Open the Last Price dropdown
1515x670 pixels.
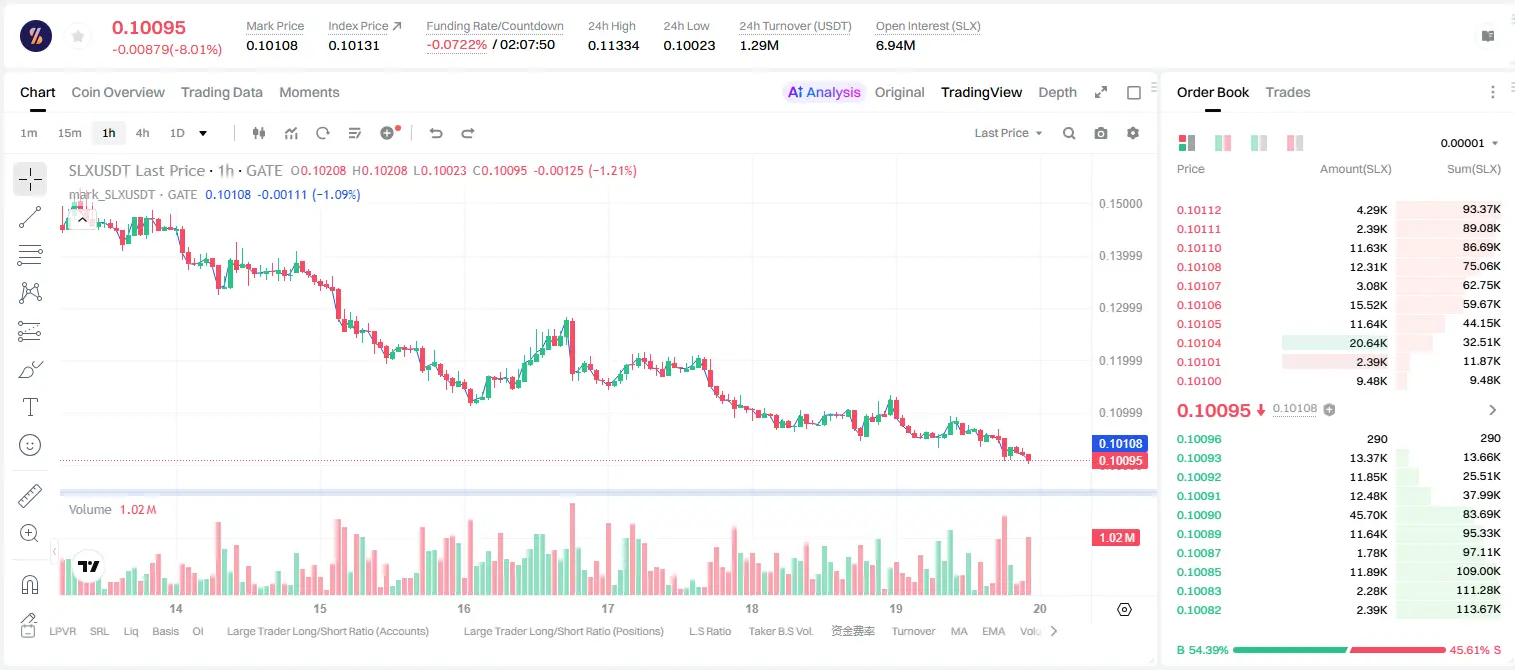pyautogui.click(x=1008, y=133)
